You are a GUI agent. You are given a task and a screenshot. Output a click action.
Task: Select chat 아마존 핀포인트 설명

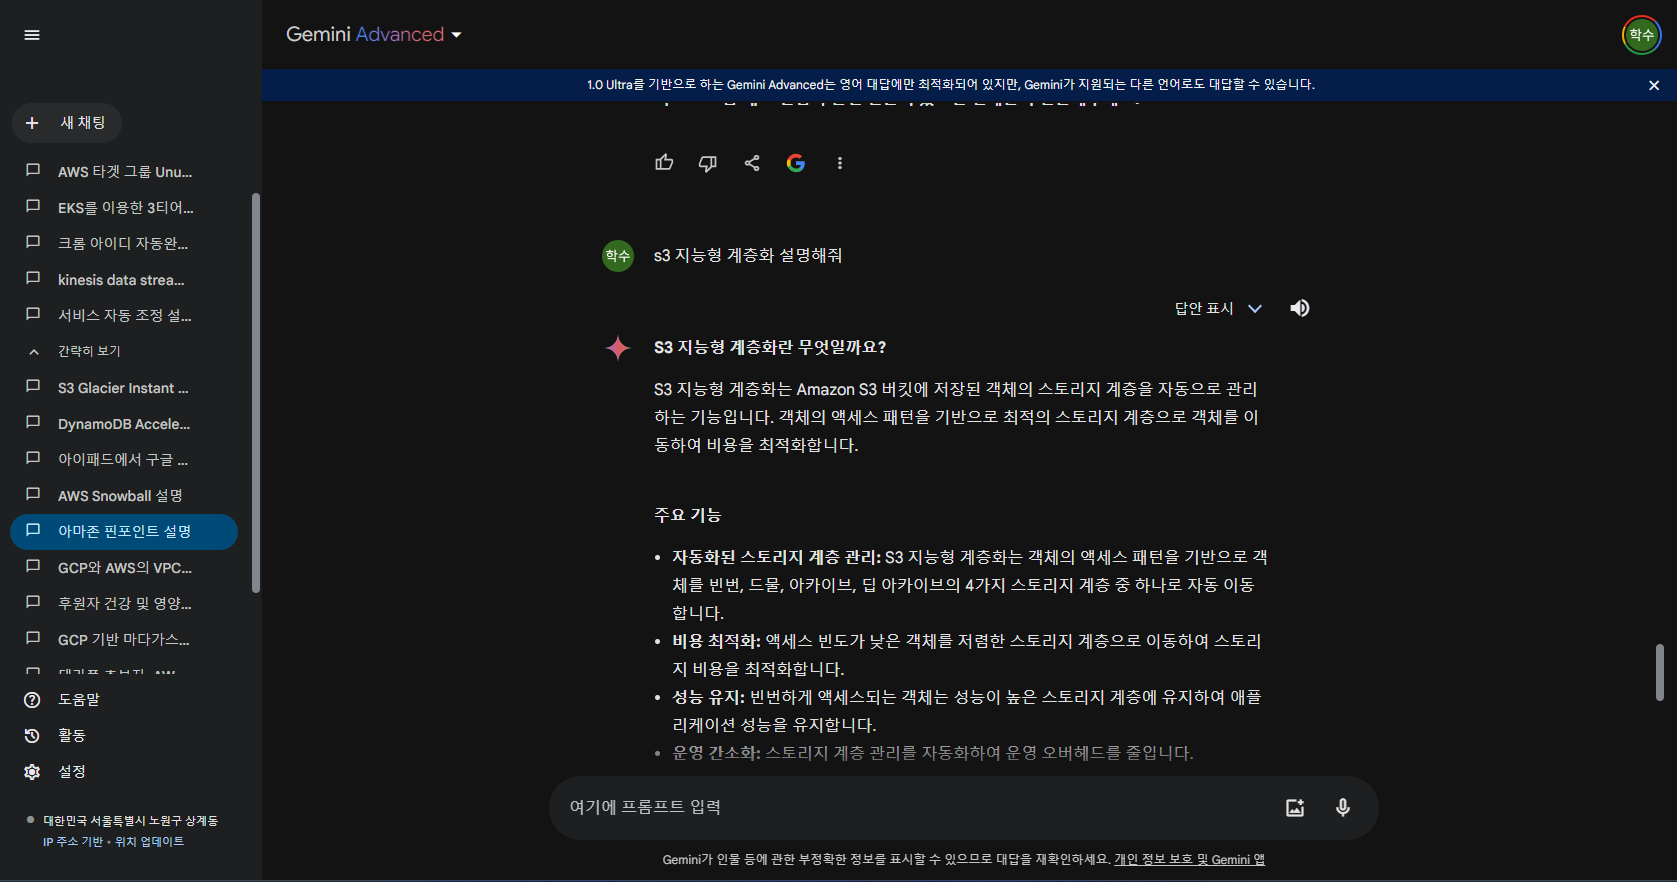[x=124, y=532]
